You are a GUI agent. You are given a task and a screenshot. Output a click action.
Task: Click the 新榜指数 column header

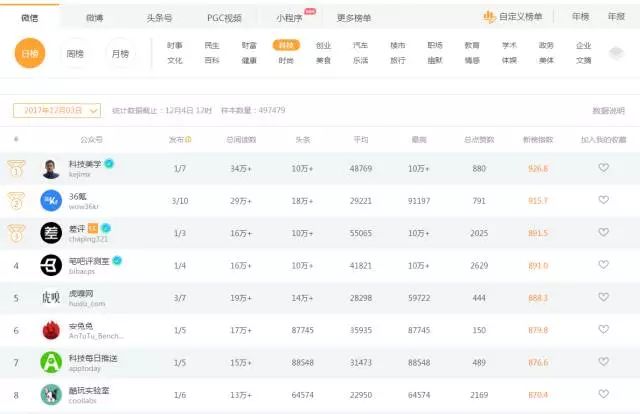pyautogui.click(x=538, y=140)
